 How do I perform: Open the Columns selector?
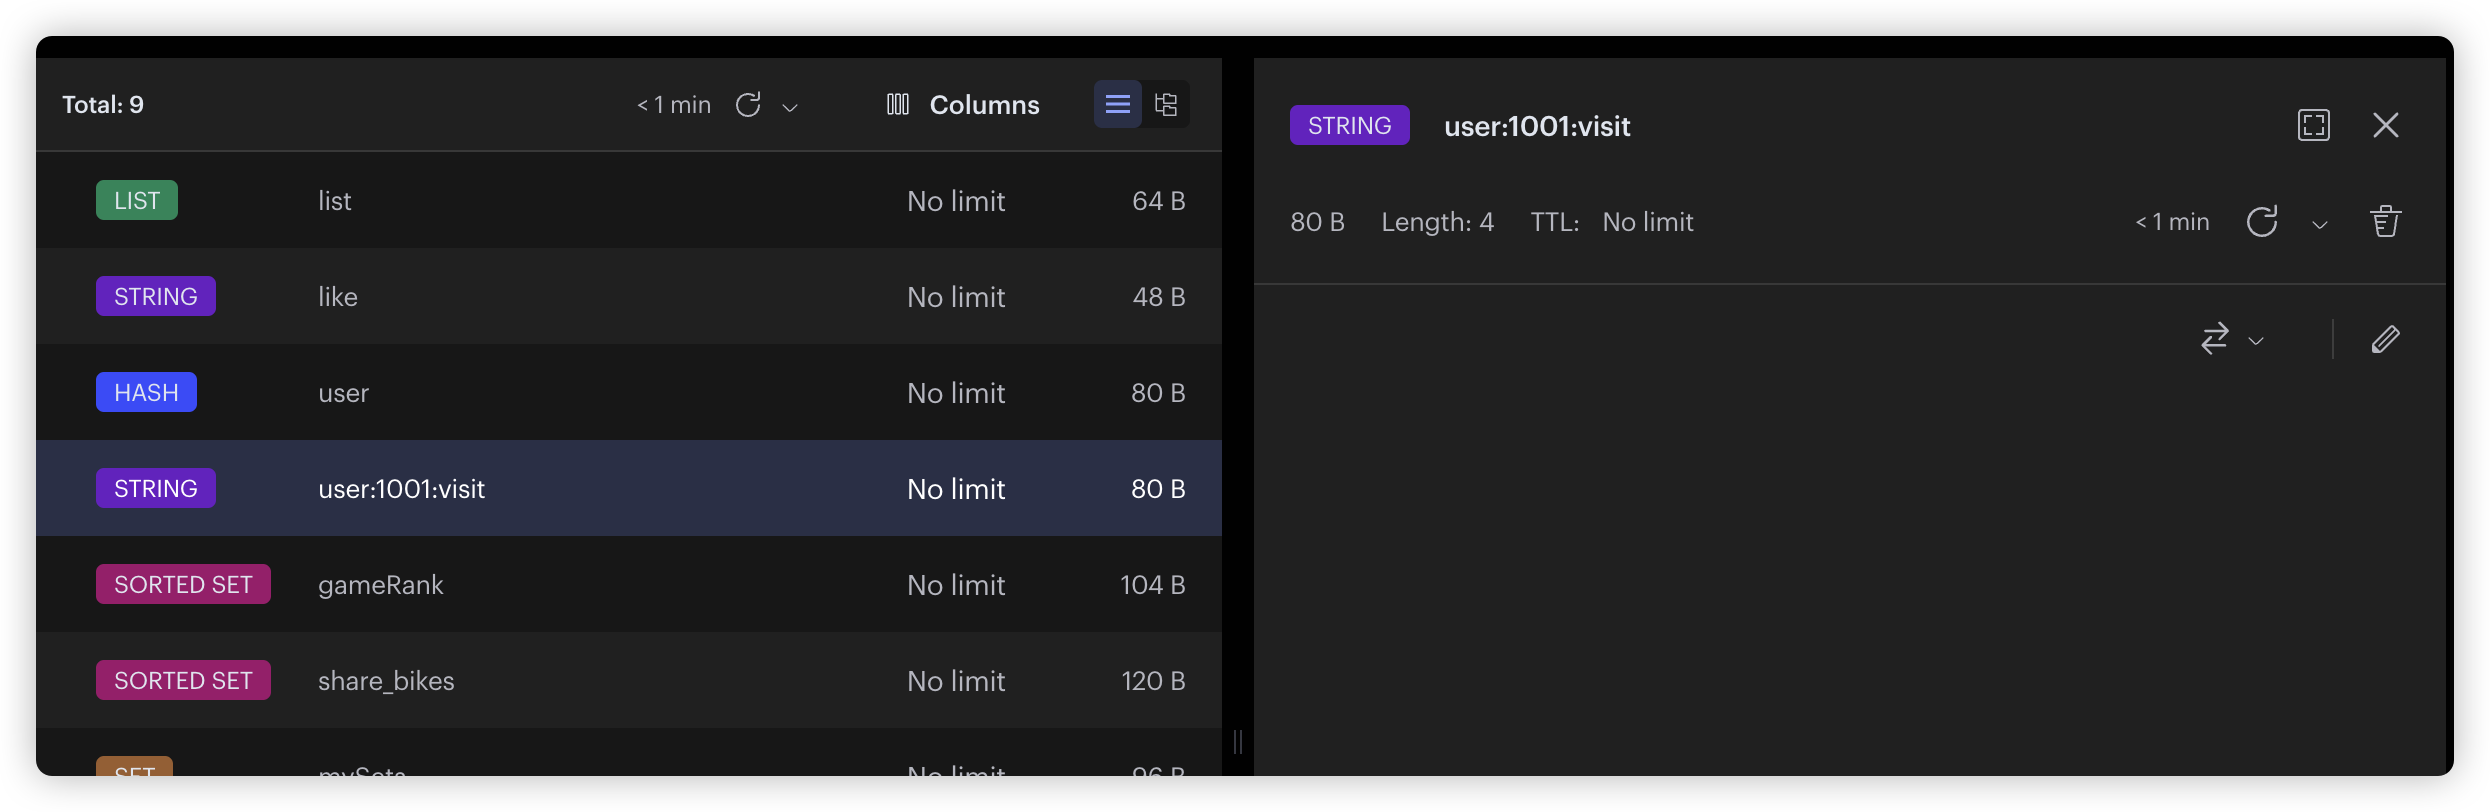[x=963, y=105]
